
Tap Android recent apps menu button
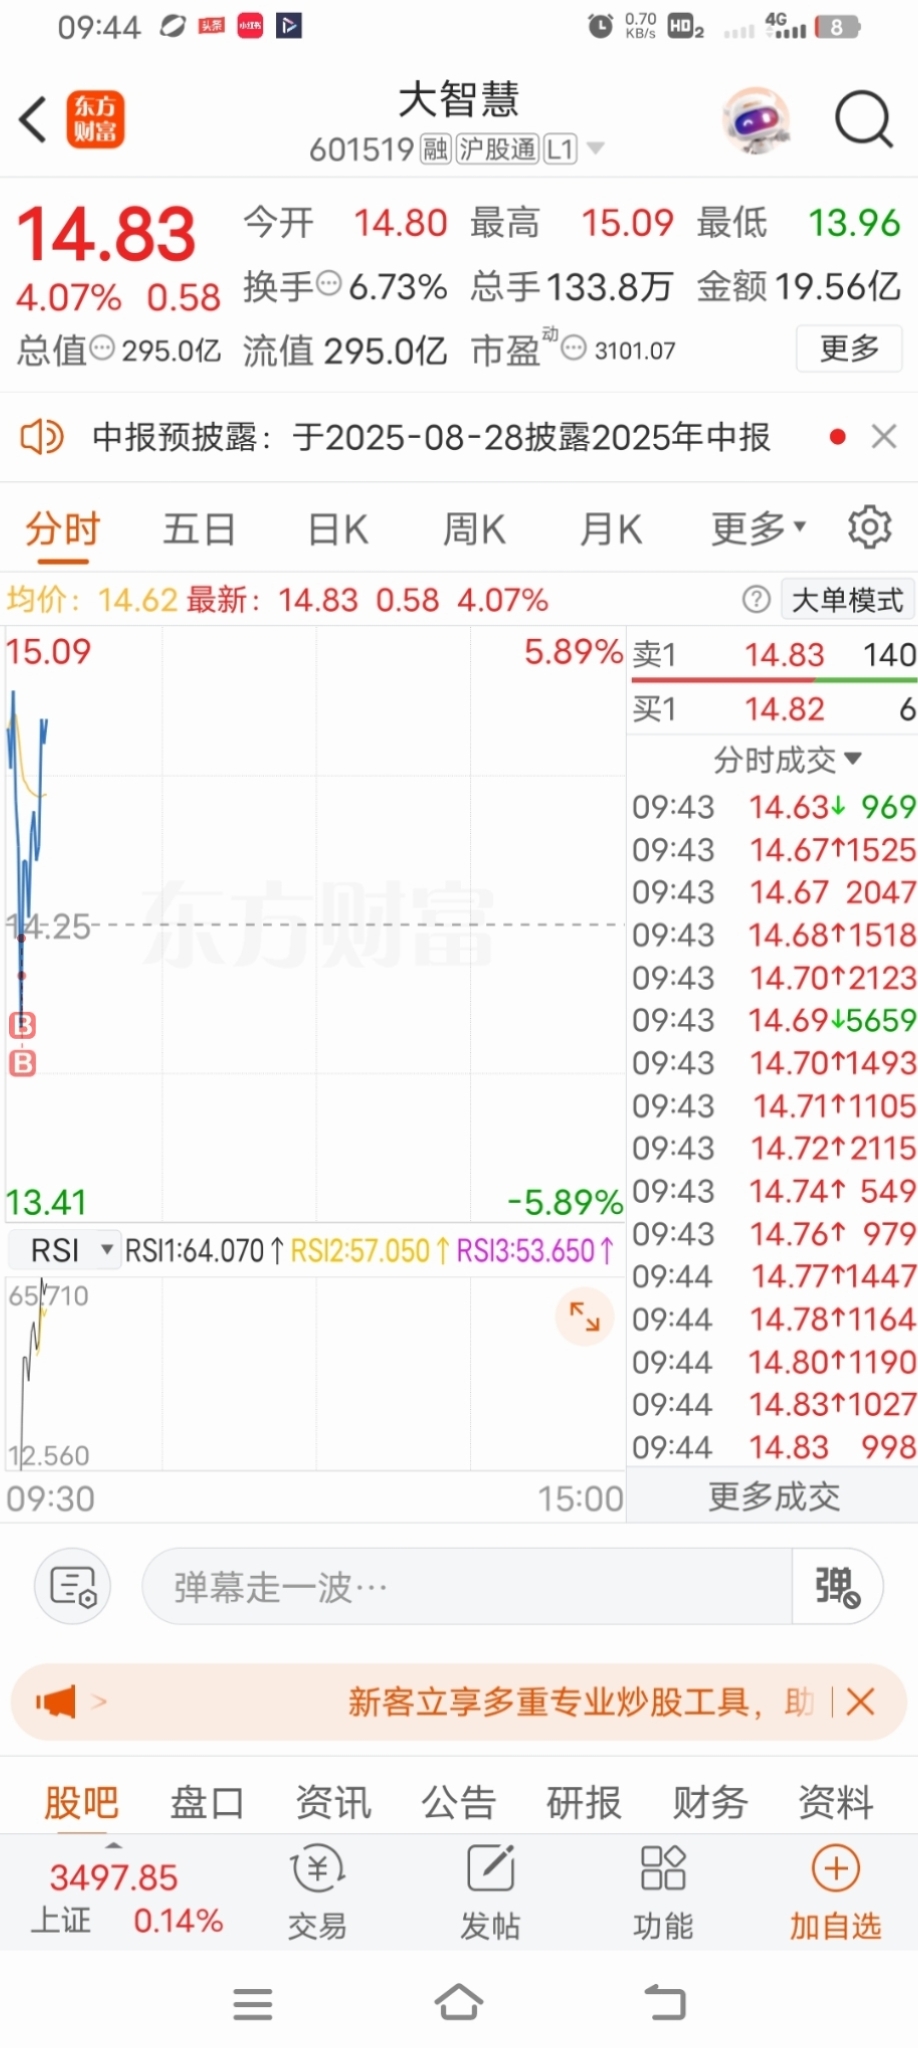pyautogui.click(x=253, y=2004)
